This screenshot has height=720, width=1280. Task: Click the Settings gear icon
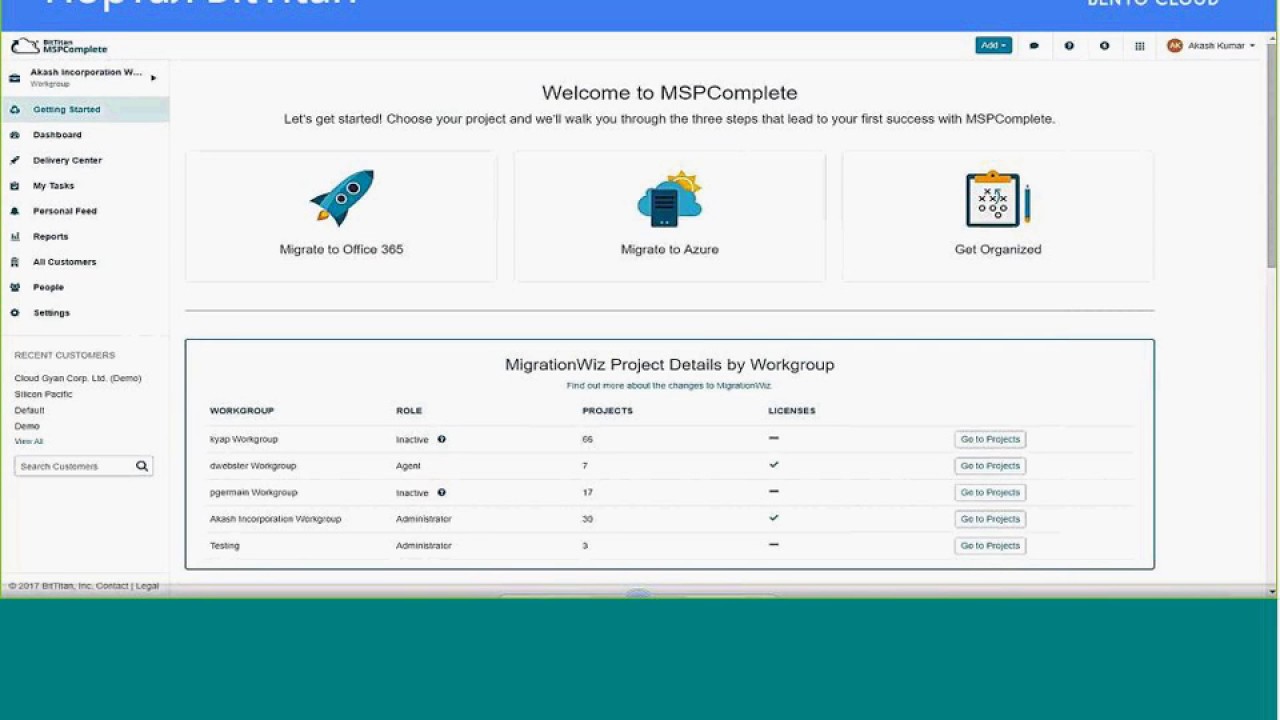tap(14, 313)
